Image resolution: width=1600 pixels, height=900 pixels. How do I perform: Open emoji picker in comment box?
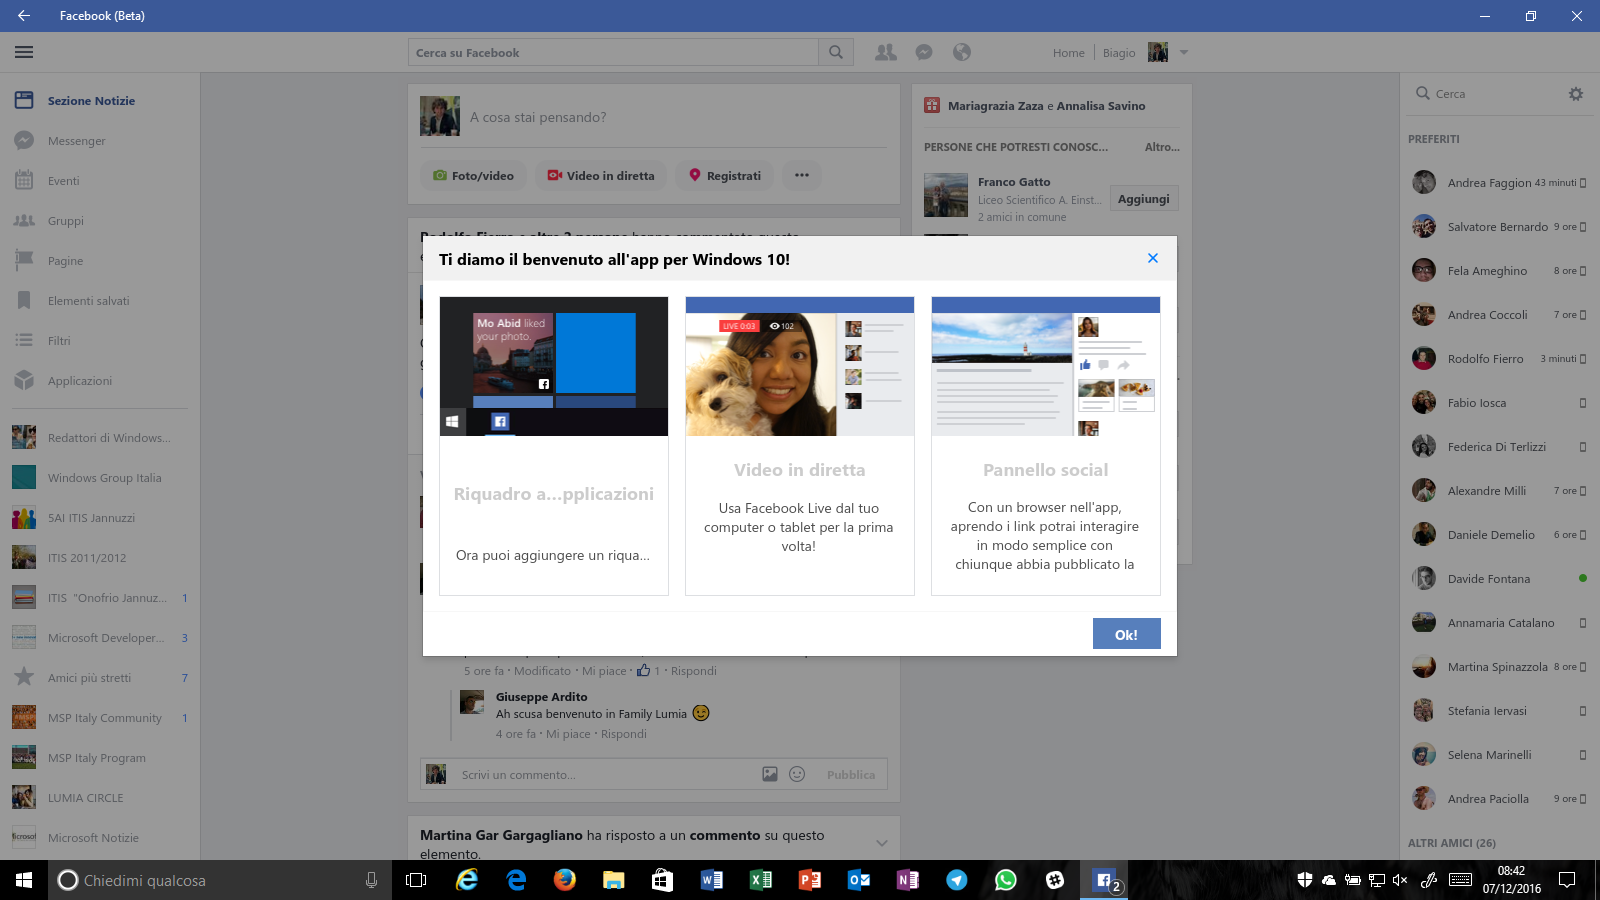click(797, 774)
